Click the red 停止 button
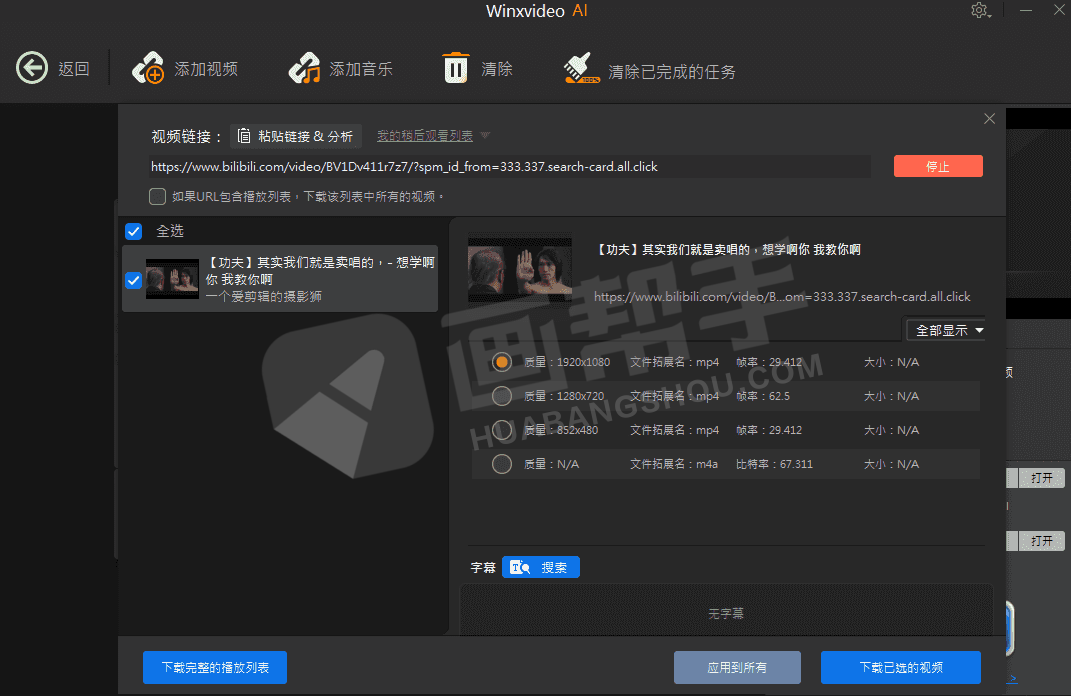Image resolution: width=1071 pixels, height=696 pixels. (938, 166)
